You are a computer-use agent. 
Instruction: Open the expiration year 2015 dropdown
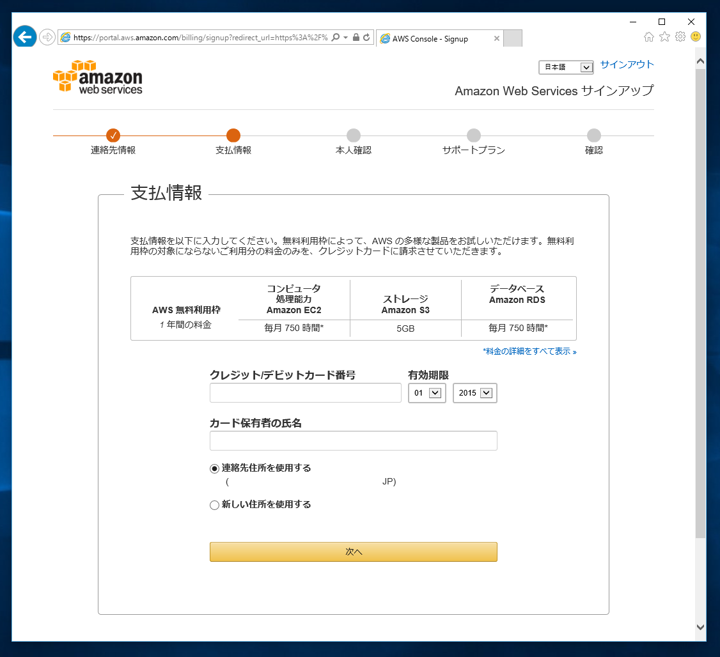point(475,393)
